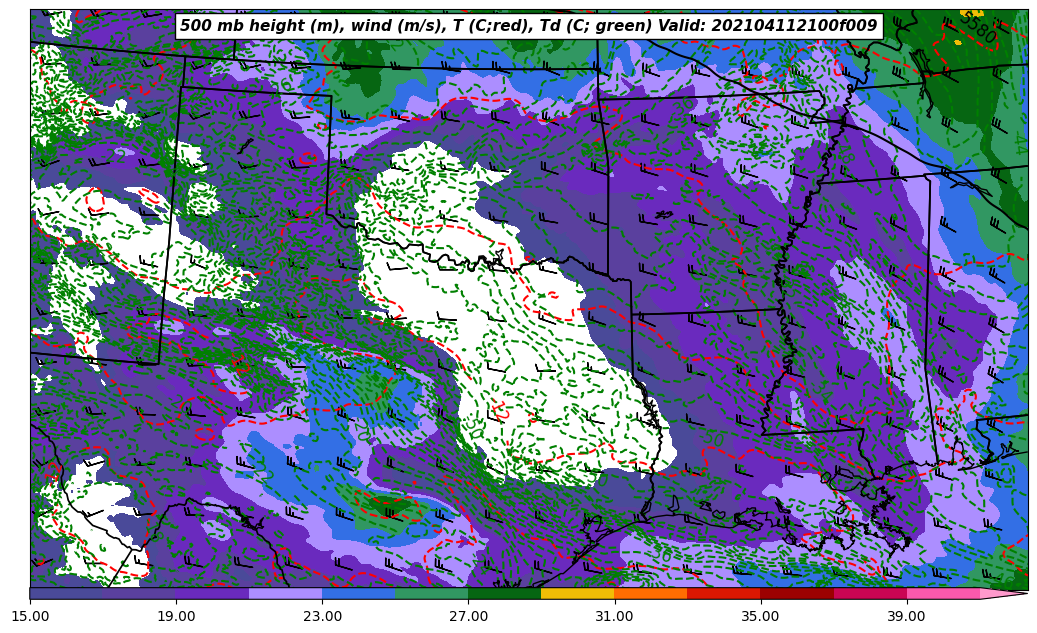Image resolution: width=1037 pixels, height=633 pixels.
Task: Click the 39.00 colorbar tick label
Action: pyautogui.click(x=906, y=617)
